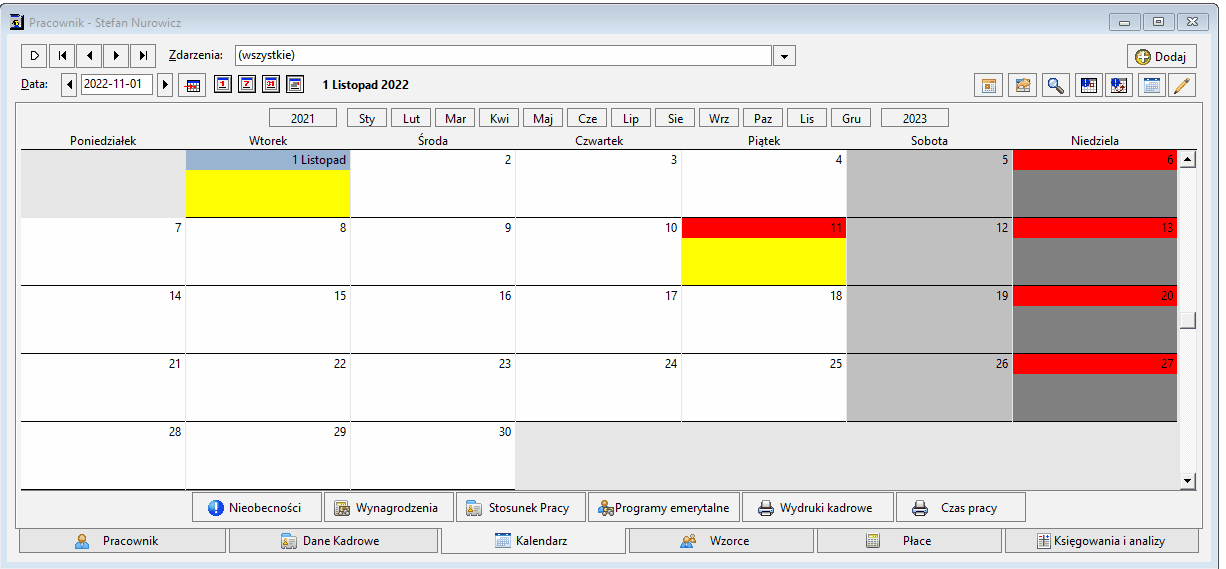Open the blue calendar grid icon

click(x=1151, y=85)
